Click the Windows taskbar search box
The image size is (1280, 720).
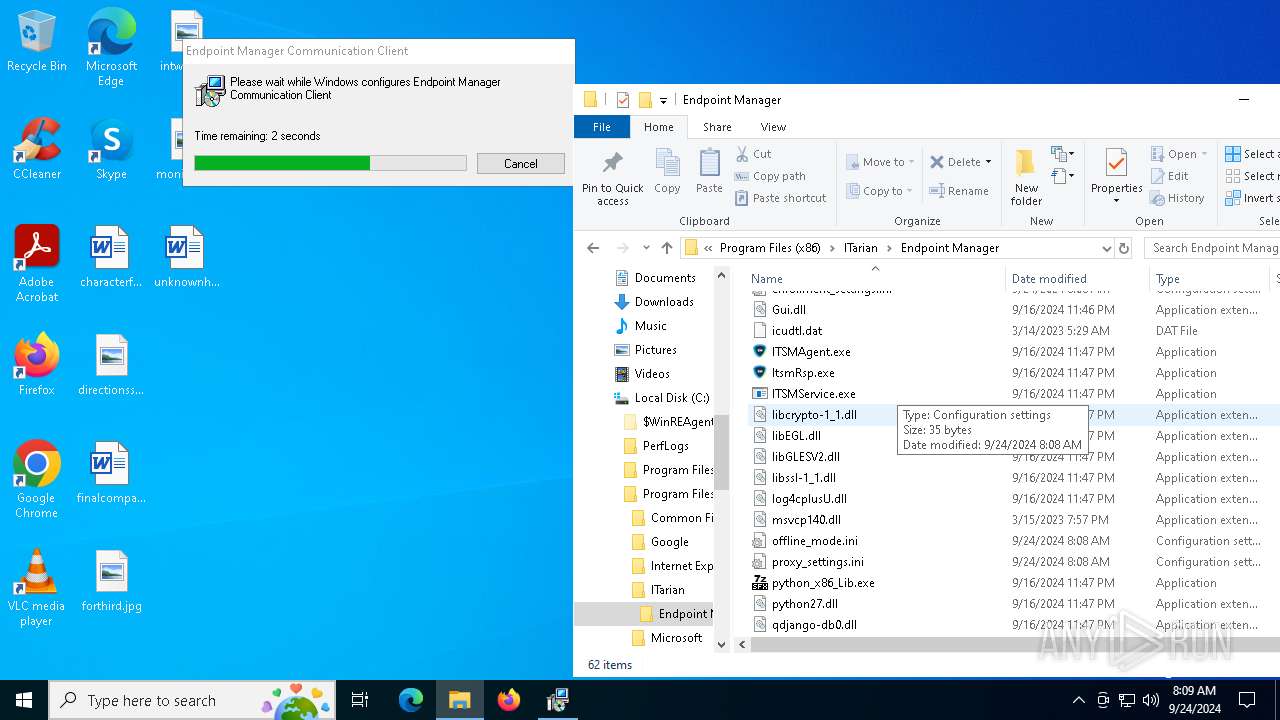click(194, 700)
